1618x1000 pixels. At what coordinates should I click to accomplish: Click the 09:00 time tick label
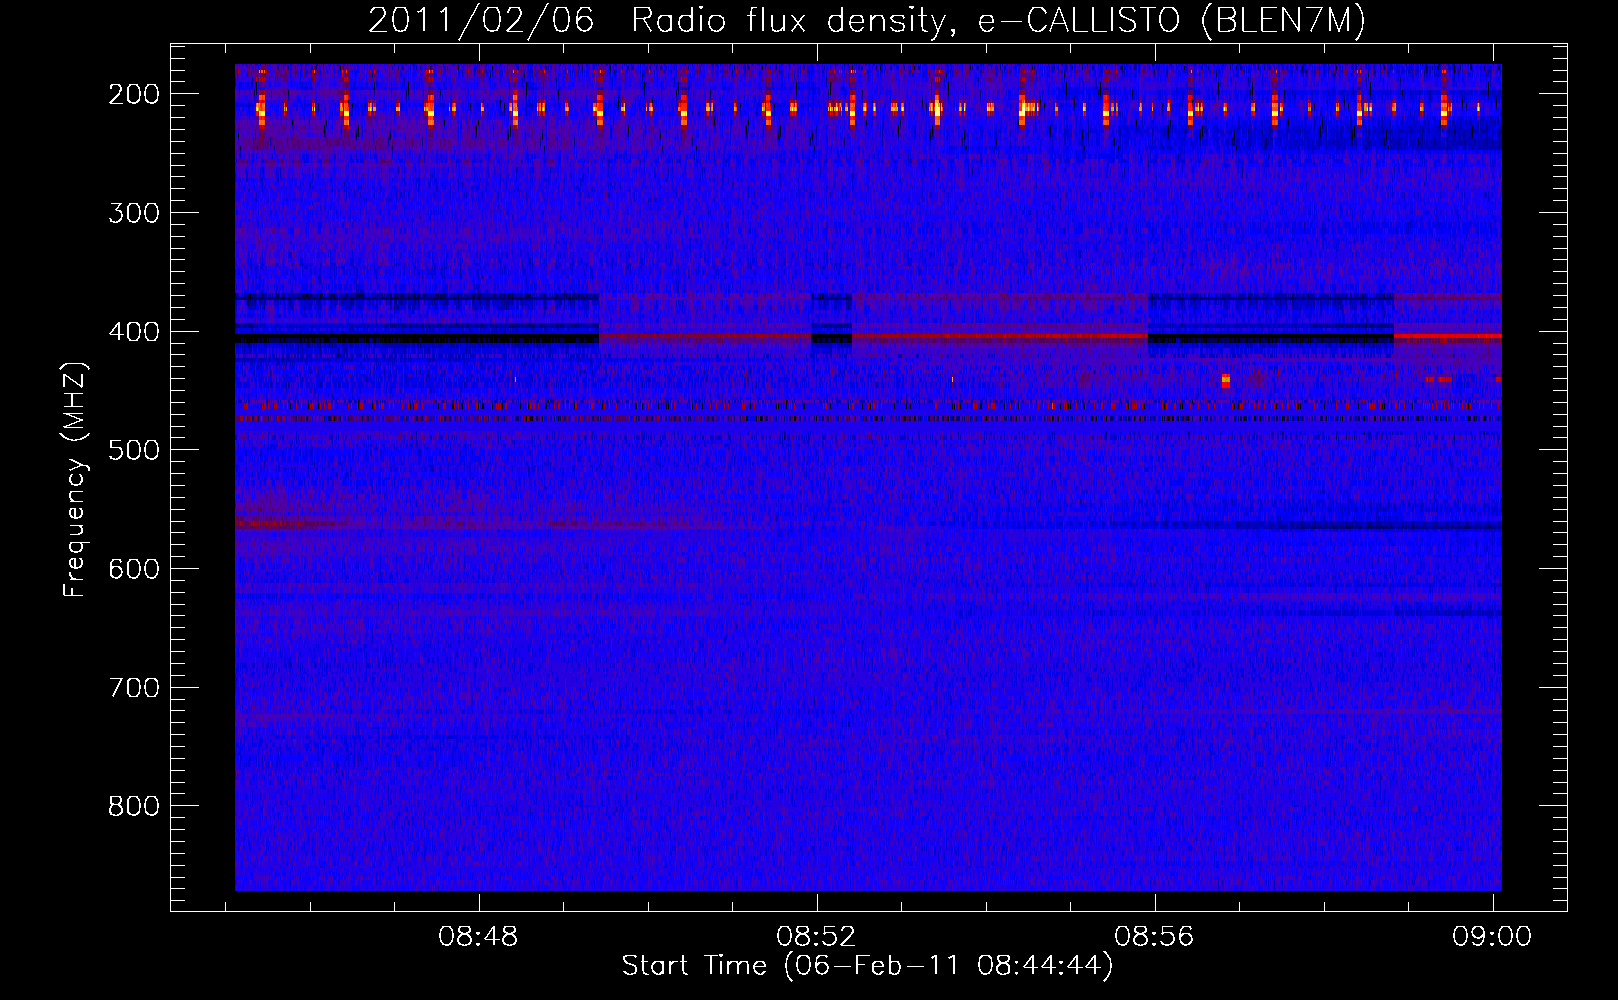tap(1492, 937)
